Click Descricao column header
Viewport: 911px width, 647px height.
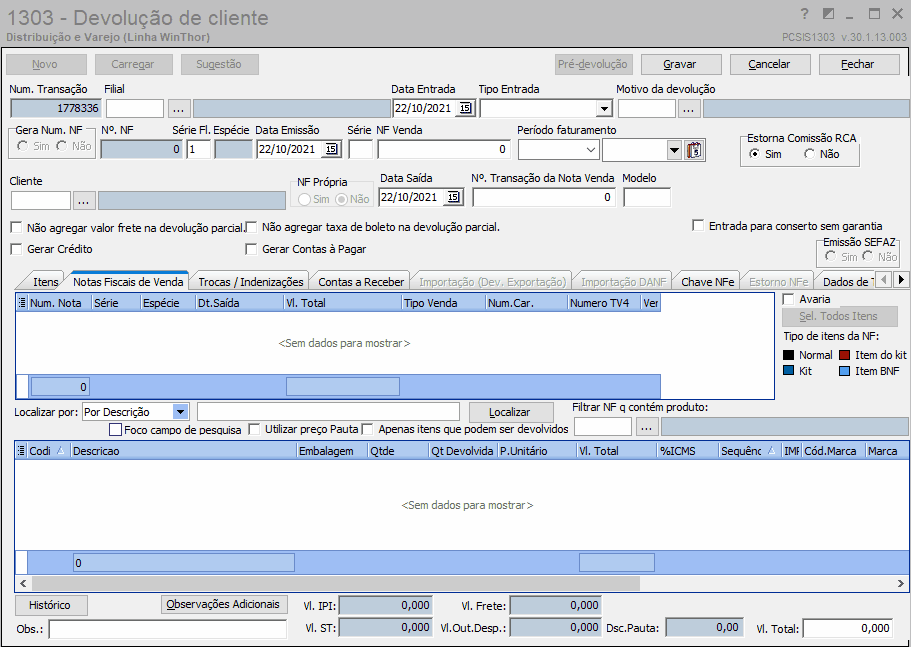(184, 451)
